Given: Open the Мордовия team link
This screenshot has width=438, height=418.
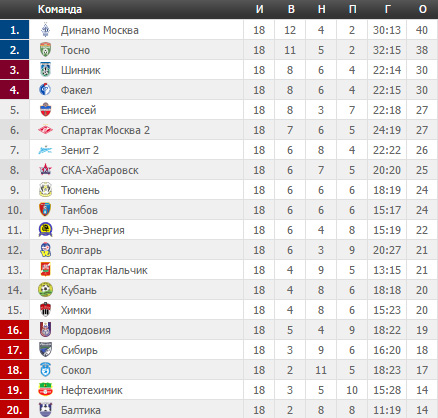Looking at the screenshot, I should point(86,330).
